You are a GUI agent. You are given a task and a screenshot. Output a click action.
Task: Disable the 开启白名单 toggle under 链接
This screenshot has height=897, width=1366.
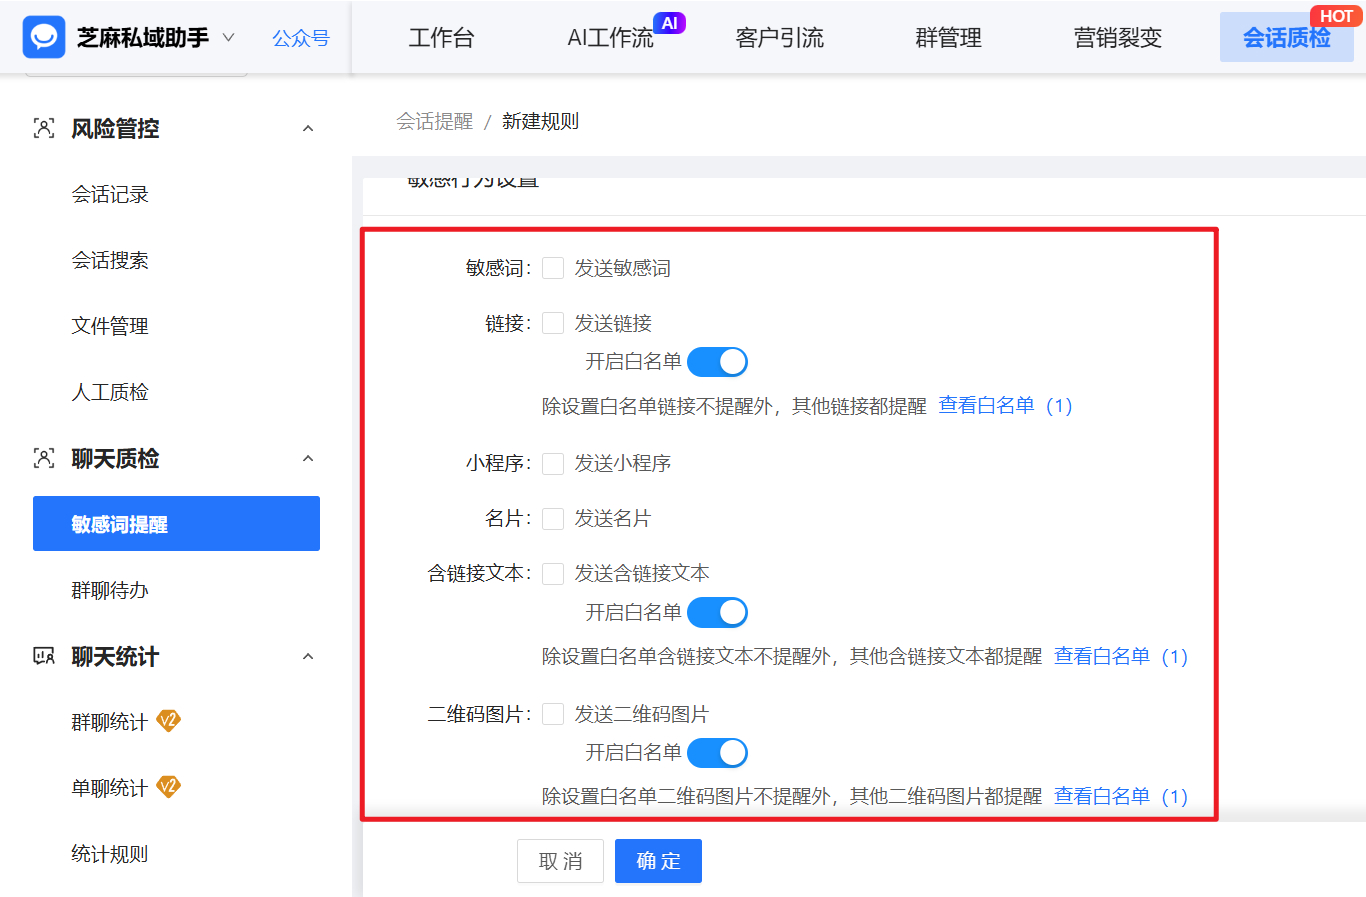pos(717,361)
